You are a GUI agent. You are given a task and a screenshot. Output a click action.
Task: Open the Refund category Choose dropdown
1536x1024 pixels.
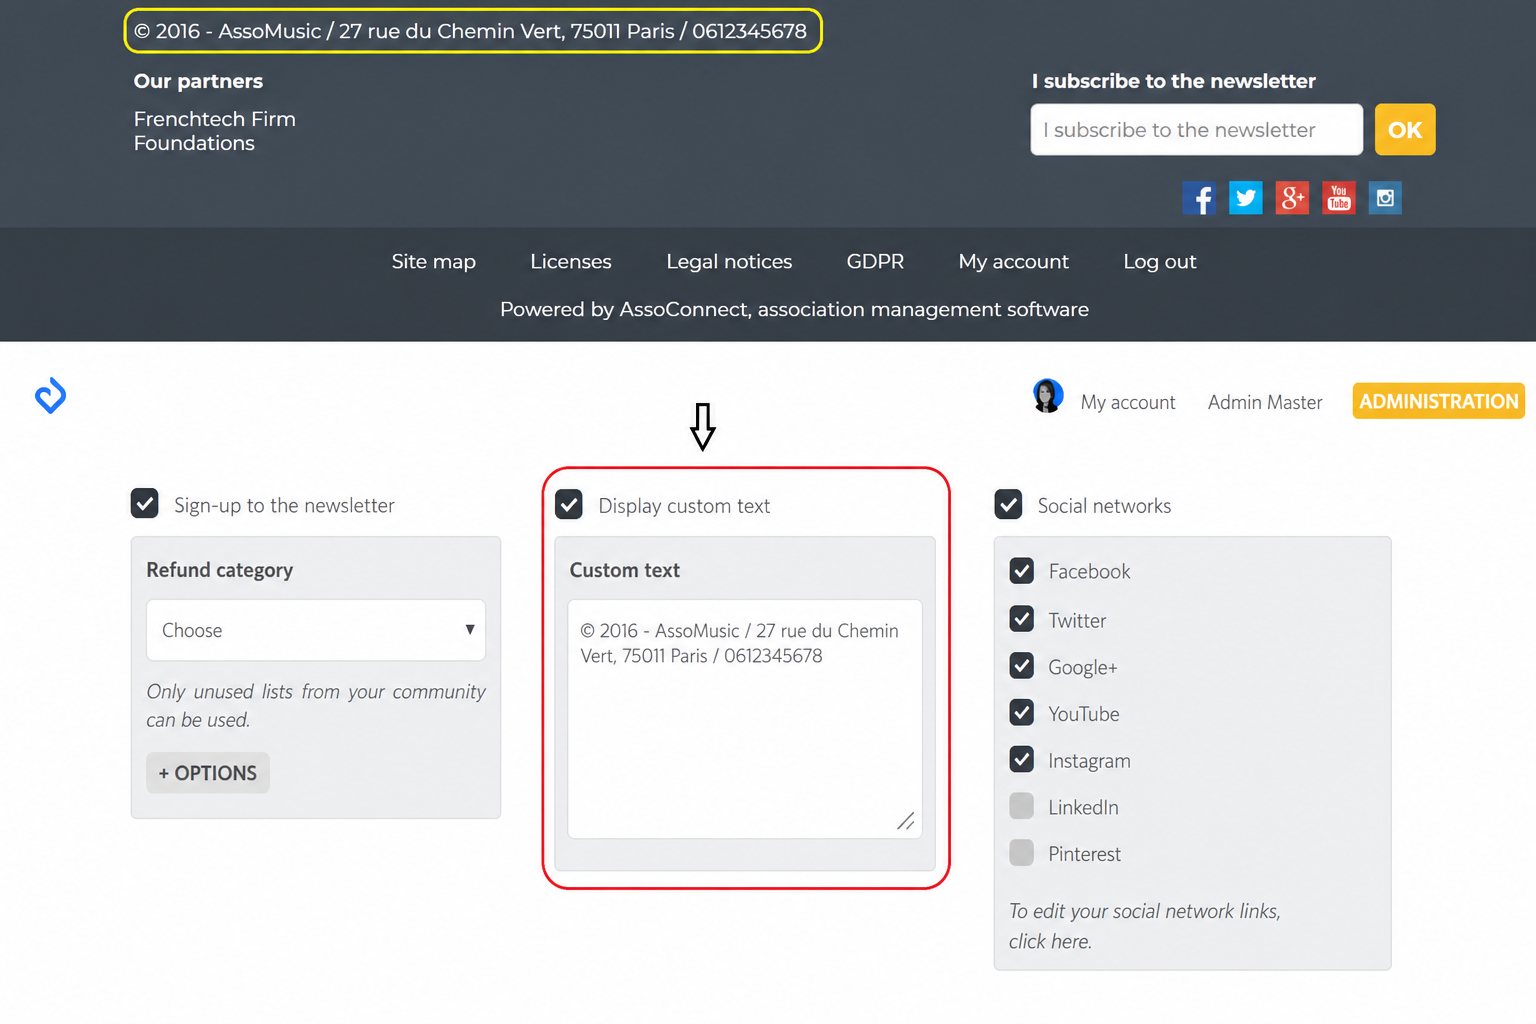pyautogui.click(x=316, y=630)
